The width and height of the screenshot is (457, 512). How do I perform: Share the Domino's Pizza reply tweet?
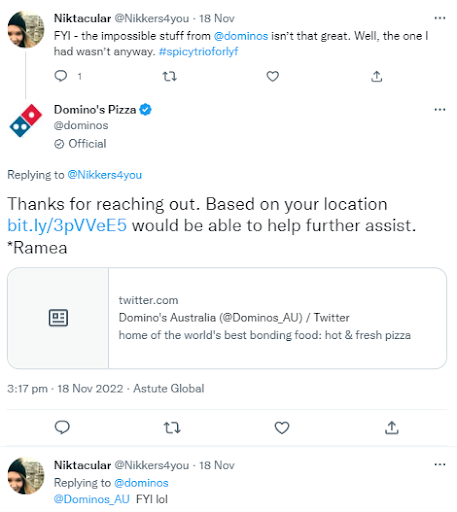(392, 427)
